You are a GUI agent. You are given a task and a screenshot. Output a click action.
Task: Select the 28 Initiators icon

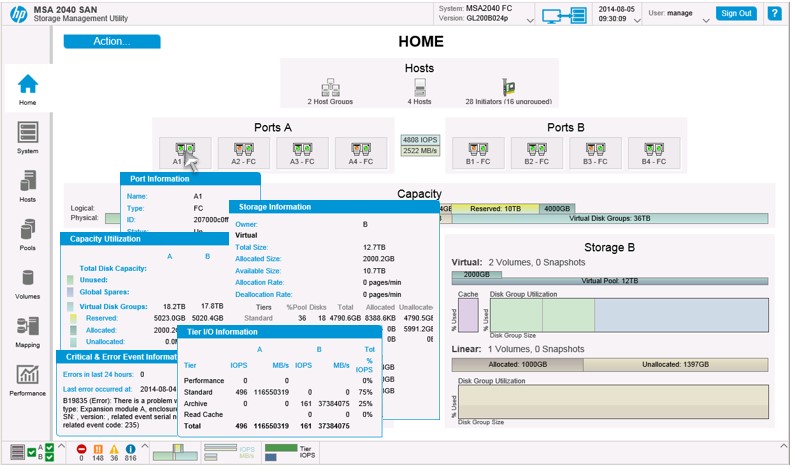click(x=508, y=88)
